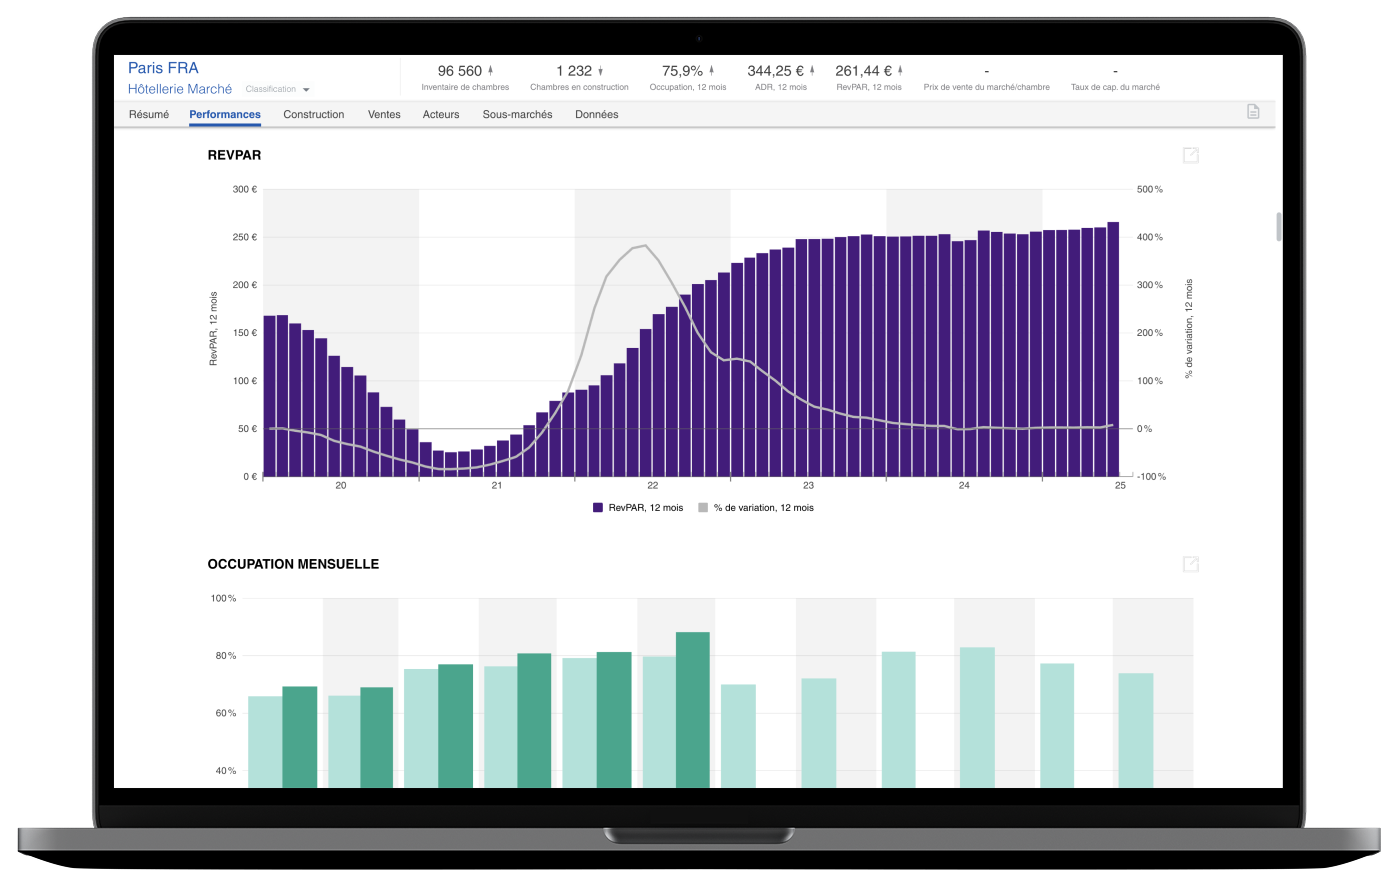Click the last RevPAR bar at year 25
Screen dimensions: 1400x895
[1113, 349]
